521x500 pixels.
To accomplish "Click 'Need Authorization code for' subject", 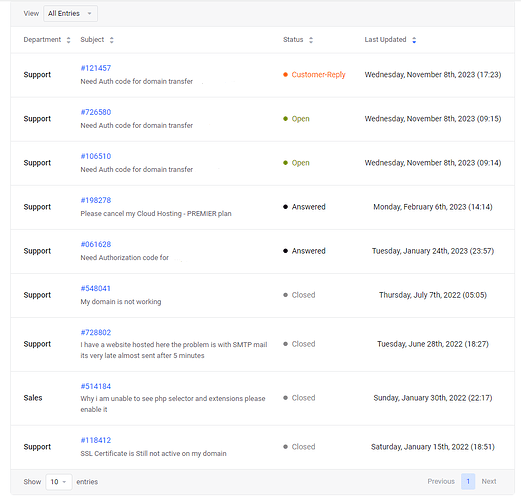I will point(124,258).
